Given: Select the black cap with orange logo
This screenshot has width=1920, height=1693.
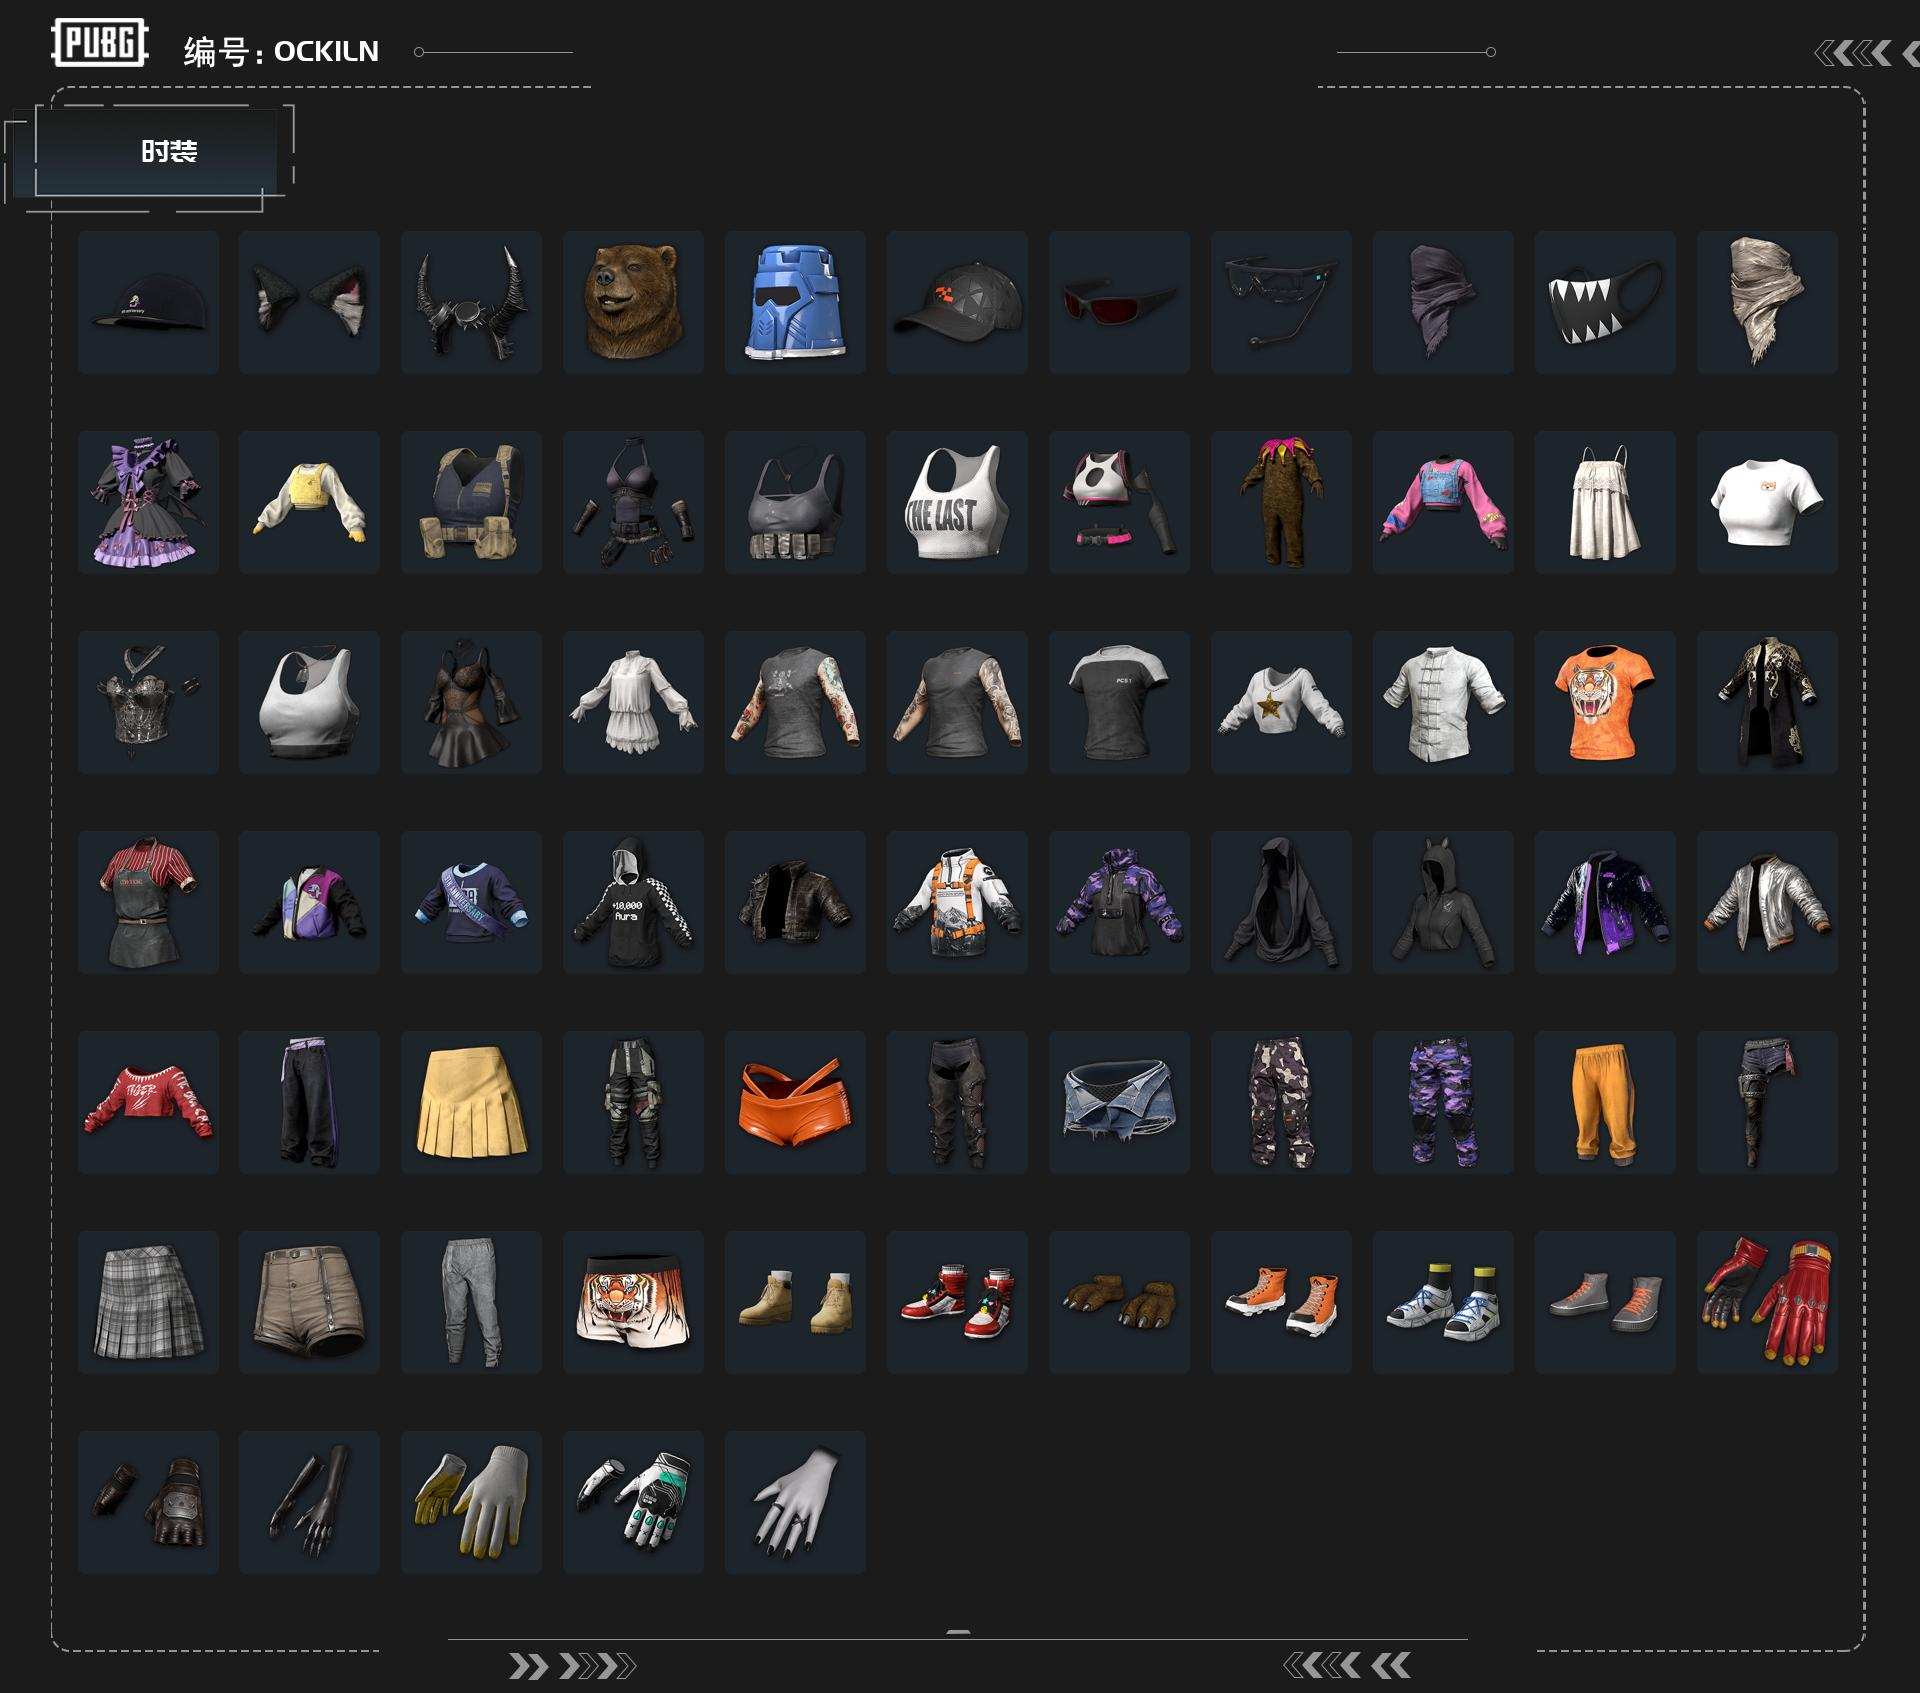Looking at the screenshot, I should click(957, 302).
